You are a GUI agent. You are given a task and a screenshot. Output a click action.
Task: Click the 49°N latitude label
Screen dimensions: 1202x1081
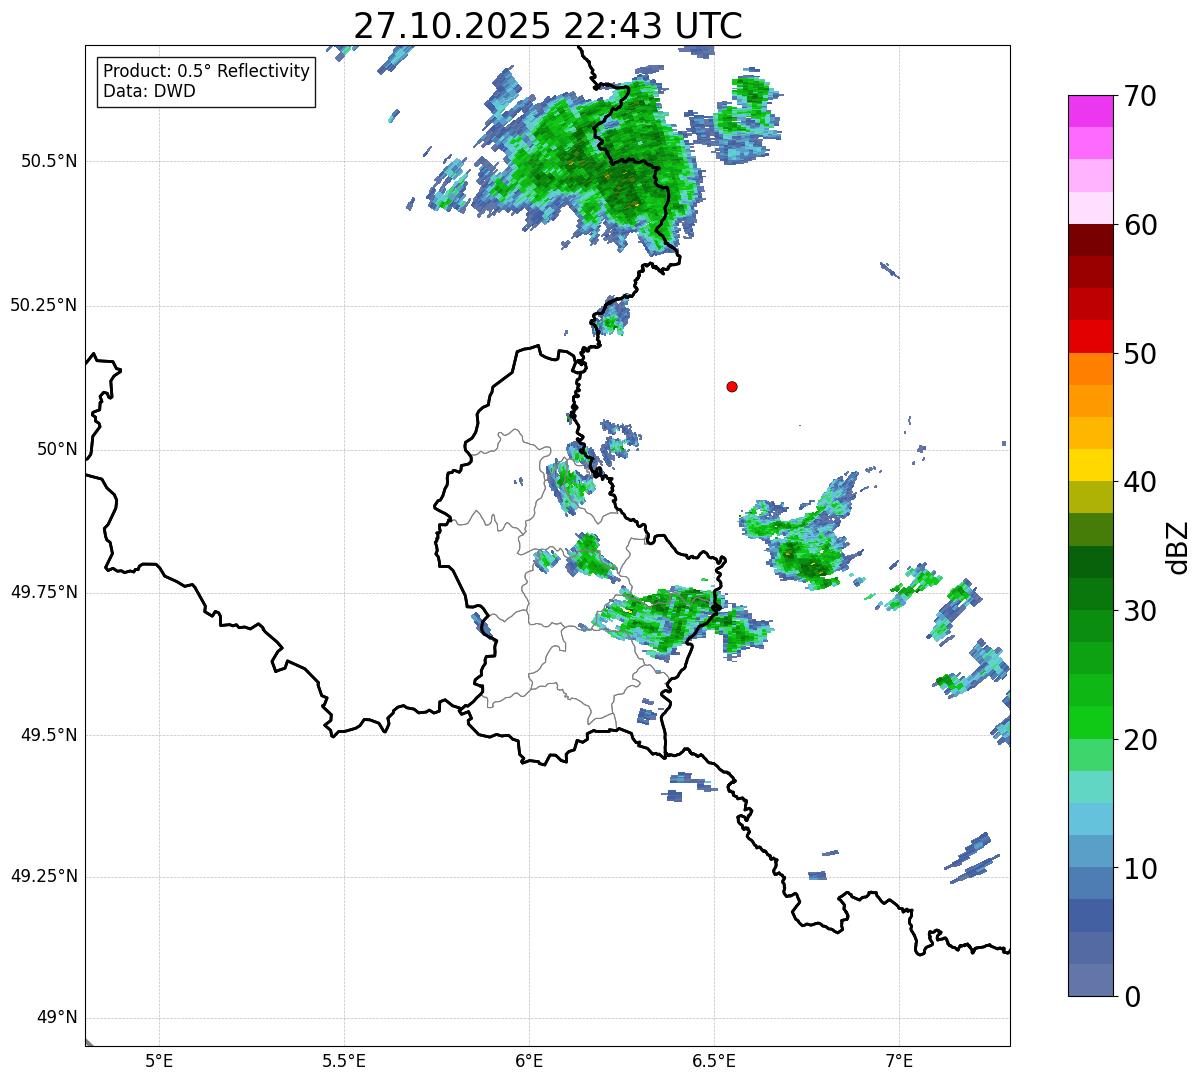[57, 1018]
